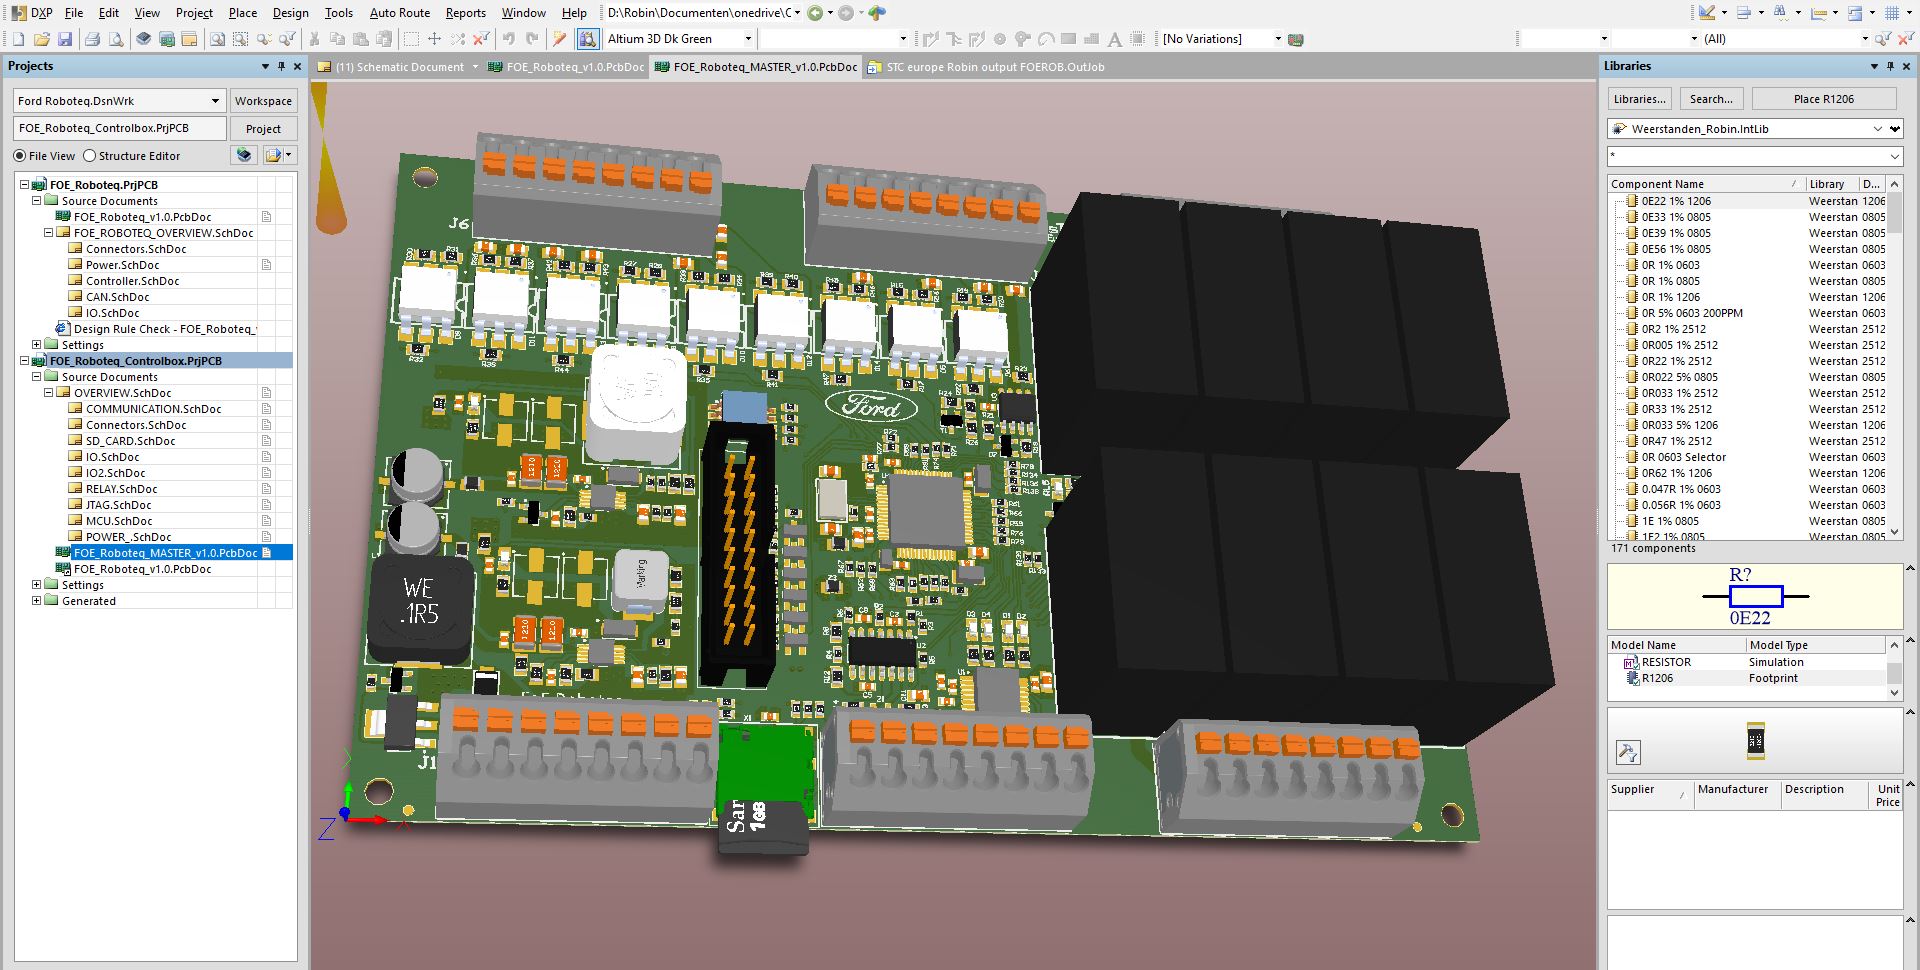
Task: Activate the Move Selection cross icon
Action: [434, 39]
